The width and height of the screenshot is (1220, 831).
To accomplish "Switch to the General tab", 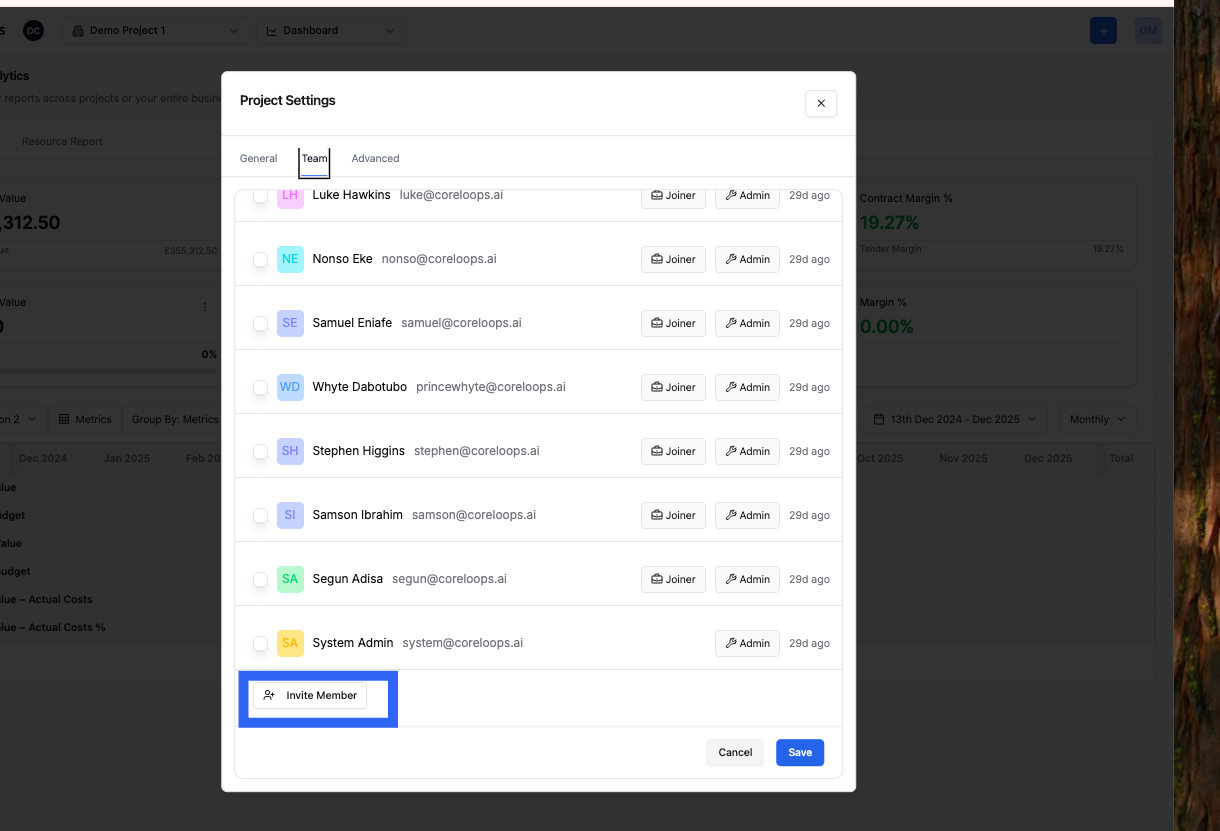I will (258, 158).
